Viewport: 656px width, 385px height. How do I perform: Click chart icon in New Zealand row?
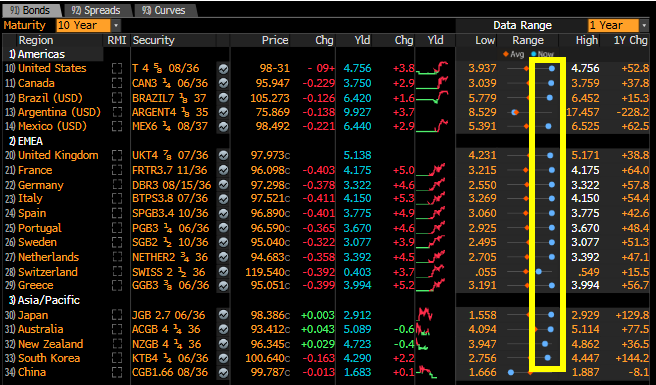click(x=223, y=344)
